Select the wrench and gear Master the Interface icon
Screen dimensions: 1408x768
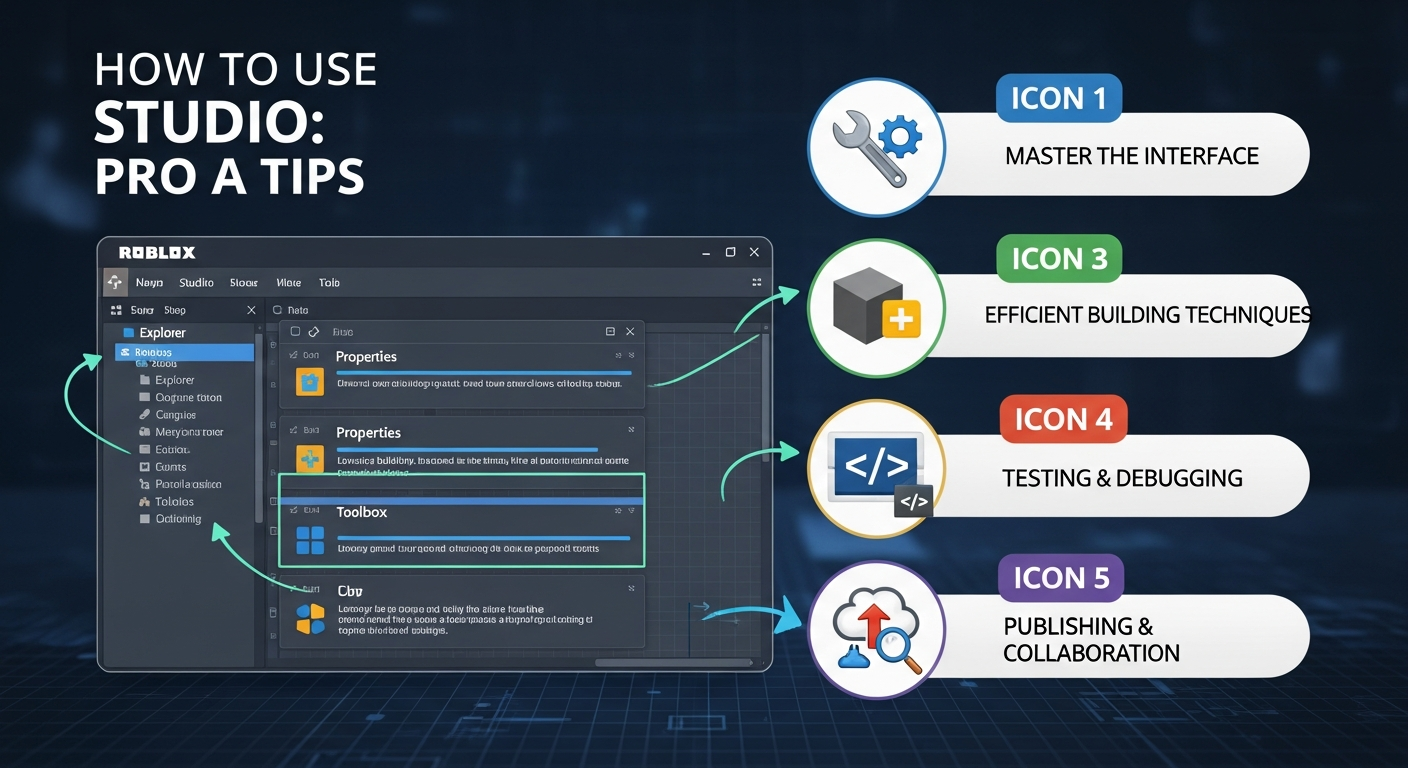876,148
